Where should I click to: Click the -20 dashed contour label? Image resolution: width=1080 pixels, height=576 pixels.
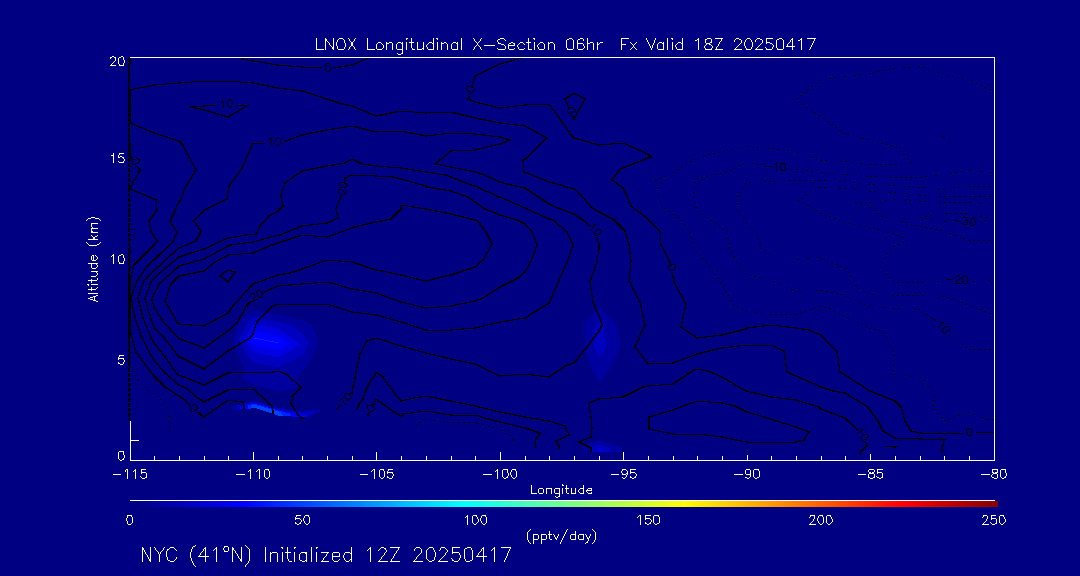pos(959,280)
